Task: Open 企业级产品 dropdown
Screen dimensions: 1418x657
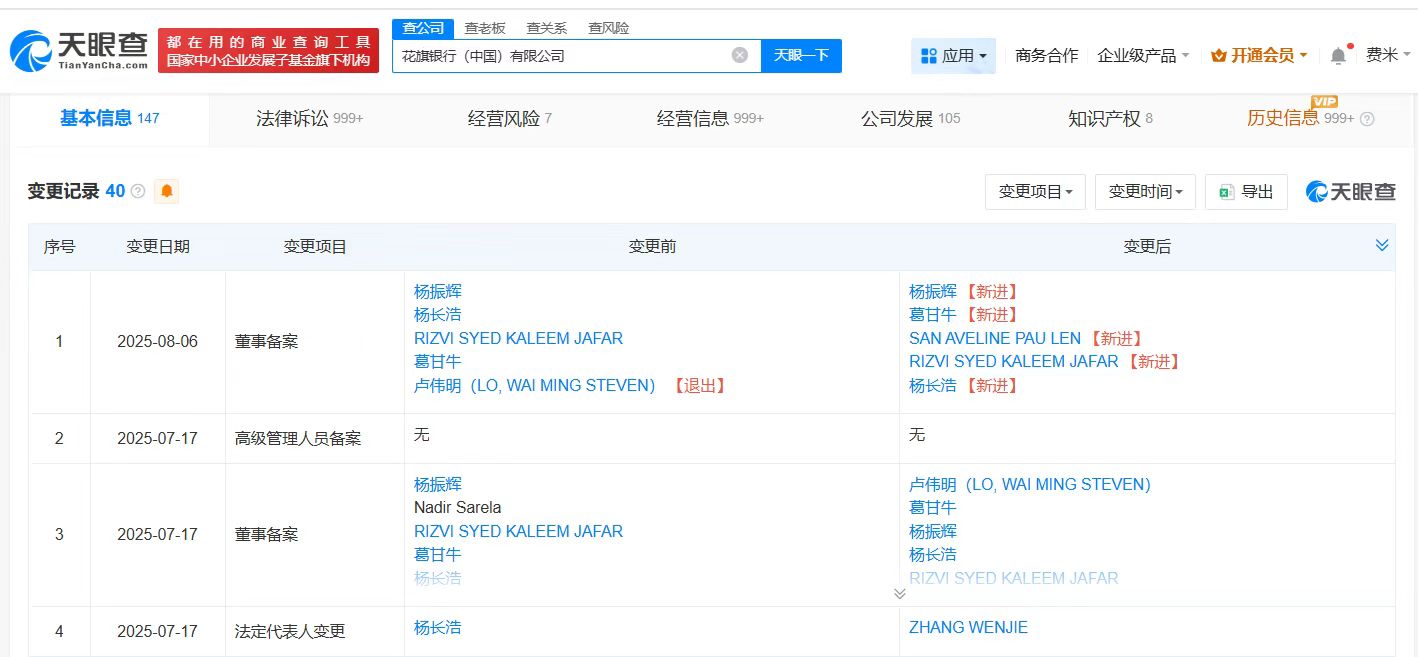Action: pyautogui.click(x=1143, y=56)
